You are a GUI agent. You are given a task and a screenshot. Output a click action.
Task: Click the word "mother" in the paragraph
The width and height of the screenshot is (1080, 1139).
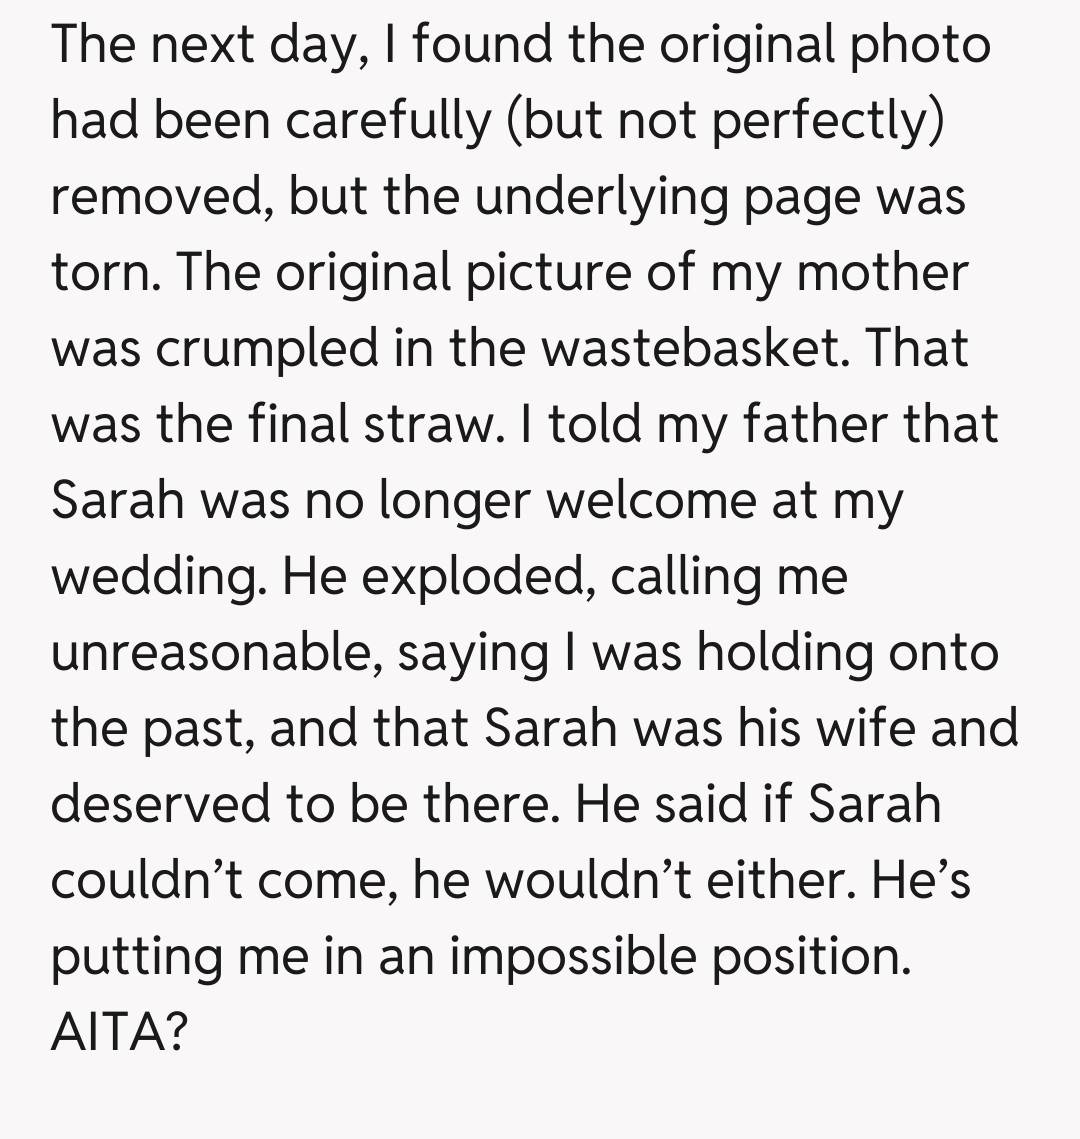pyautogui.click(x=882, y=272)
